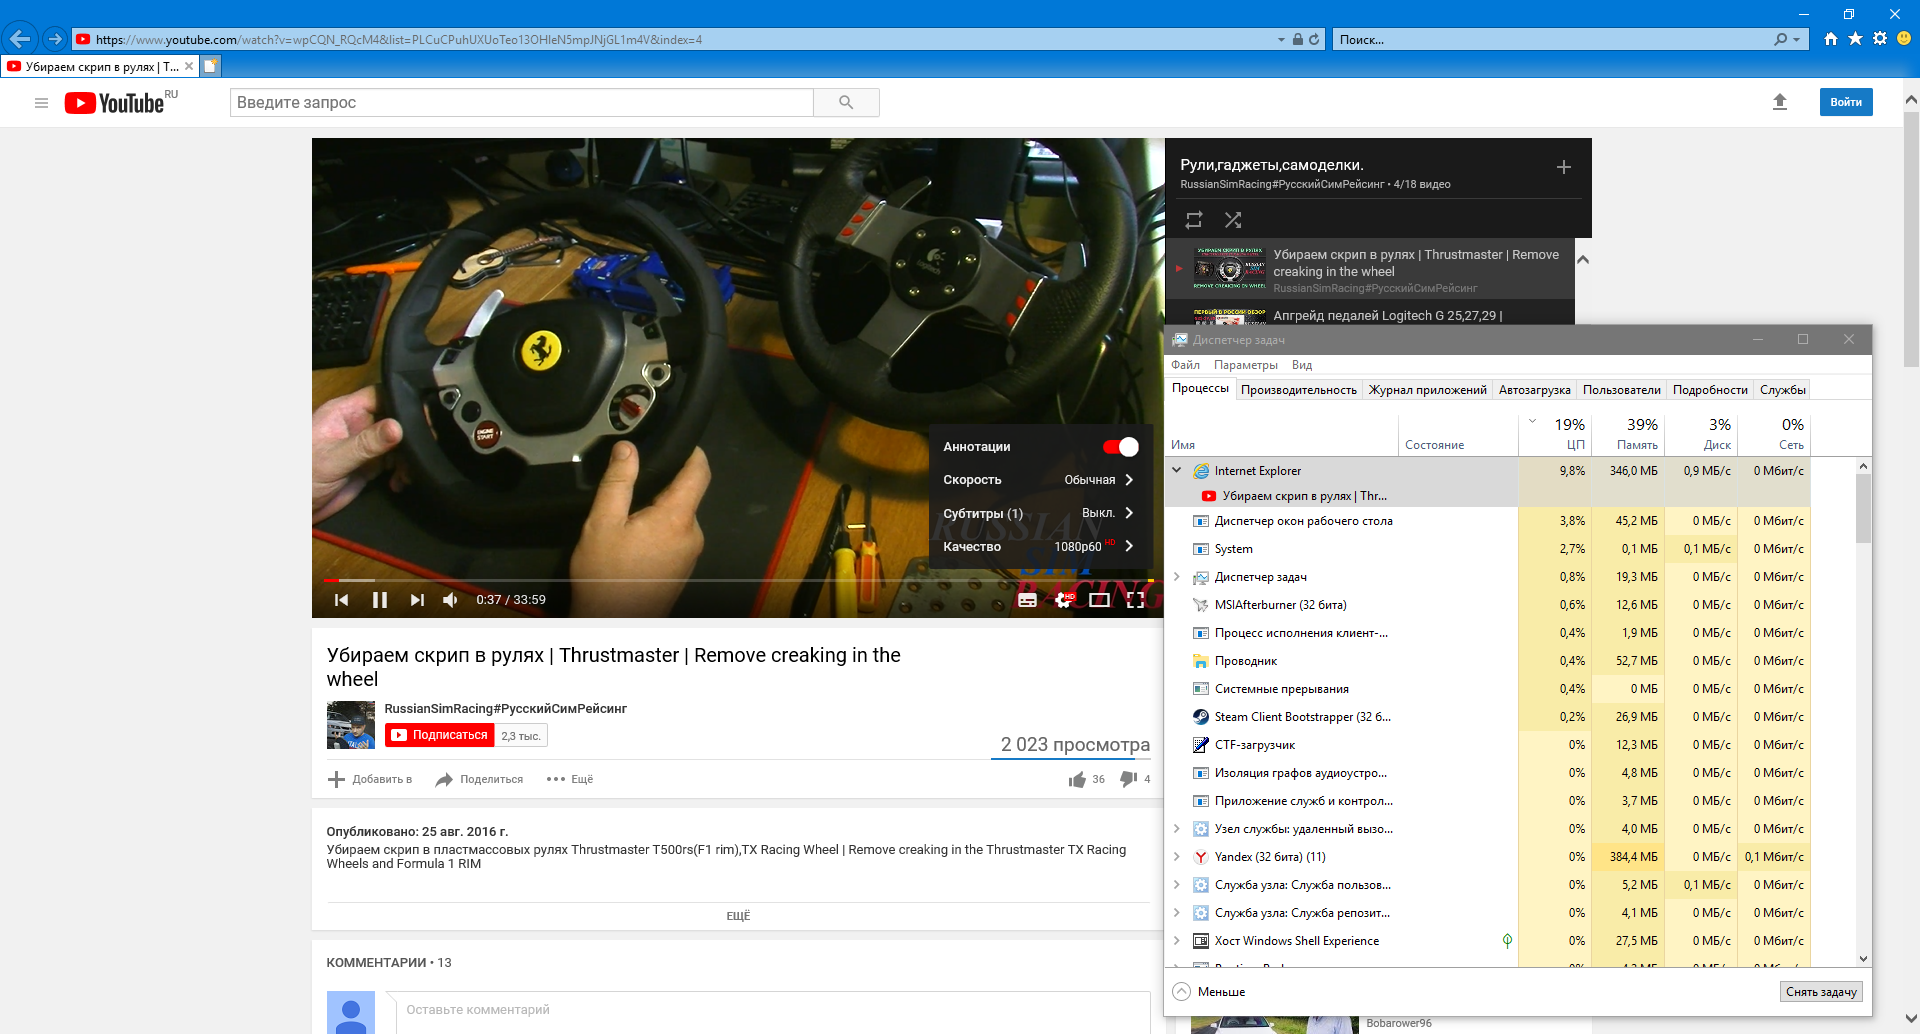Turn off the Аннотации switch

pyautogui.click(x=1121, y=447)
